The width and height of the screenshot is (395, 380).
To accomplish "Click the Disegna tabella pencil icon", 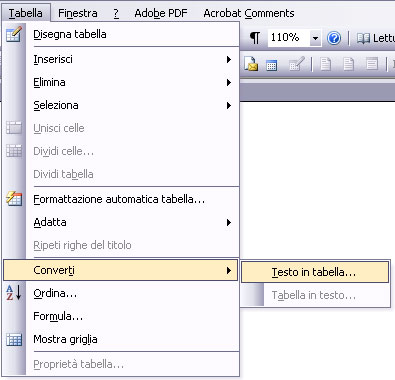I will pos(14,34).
